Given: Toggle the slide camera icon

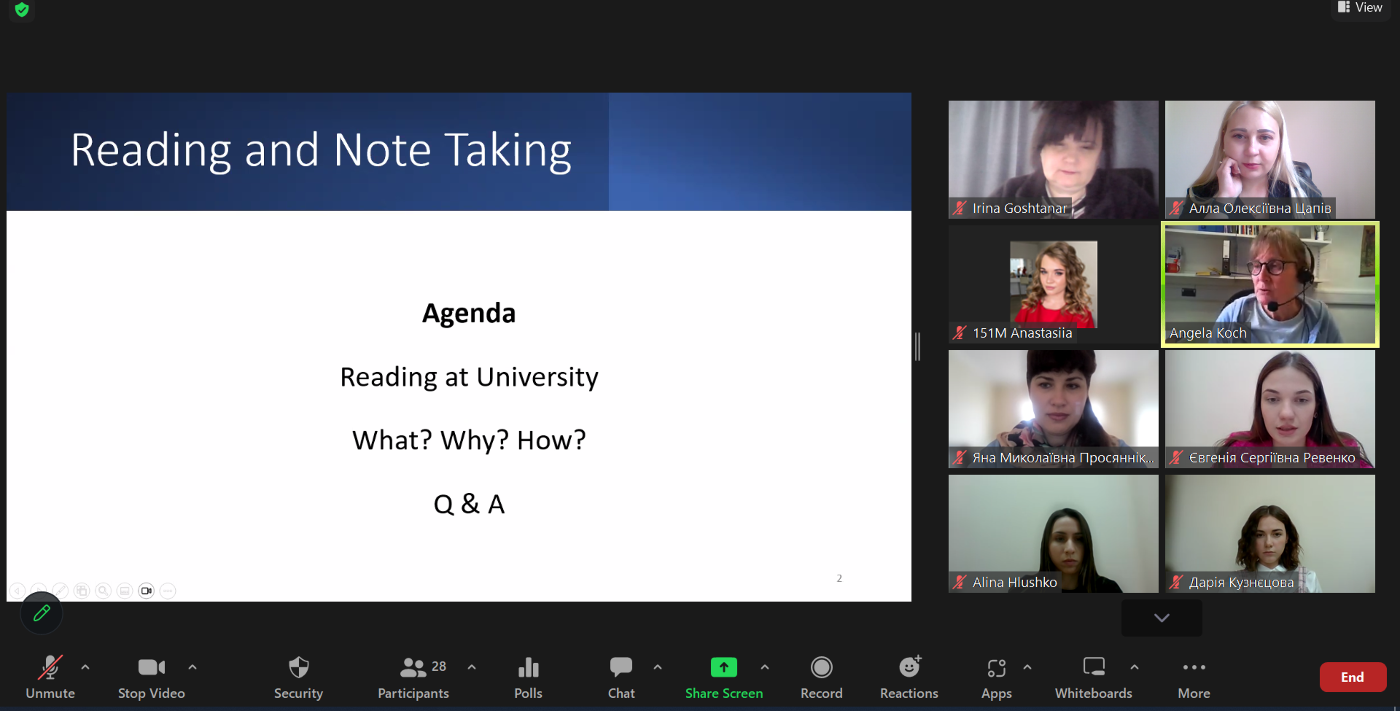Looking at the screenshot, I should [146, 591].
